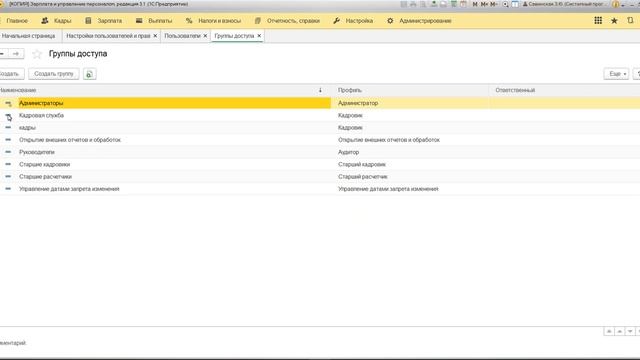
Task: Open the Настройка section
Action: 359,20
